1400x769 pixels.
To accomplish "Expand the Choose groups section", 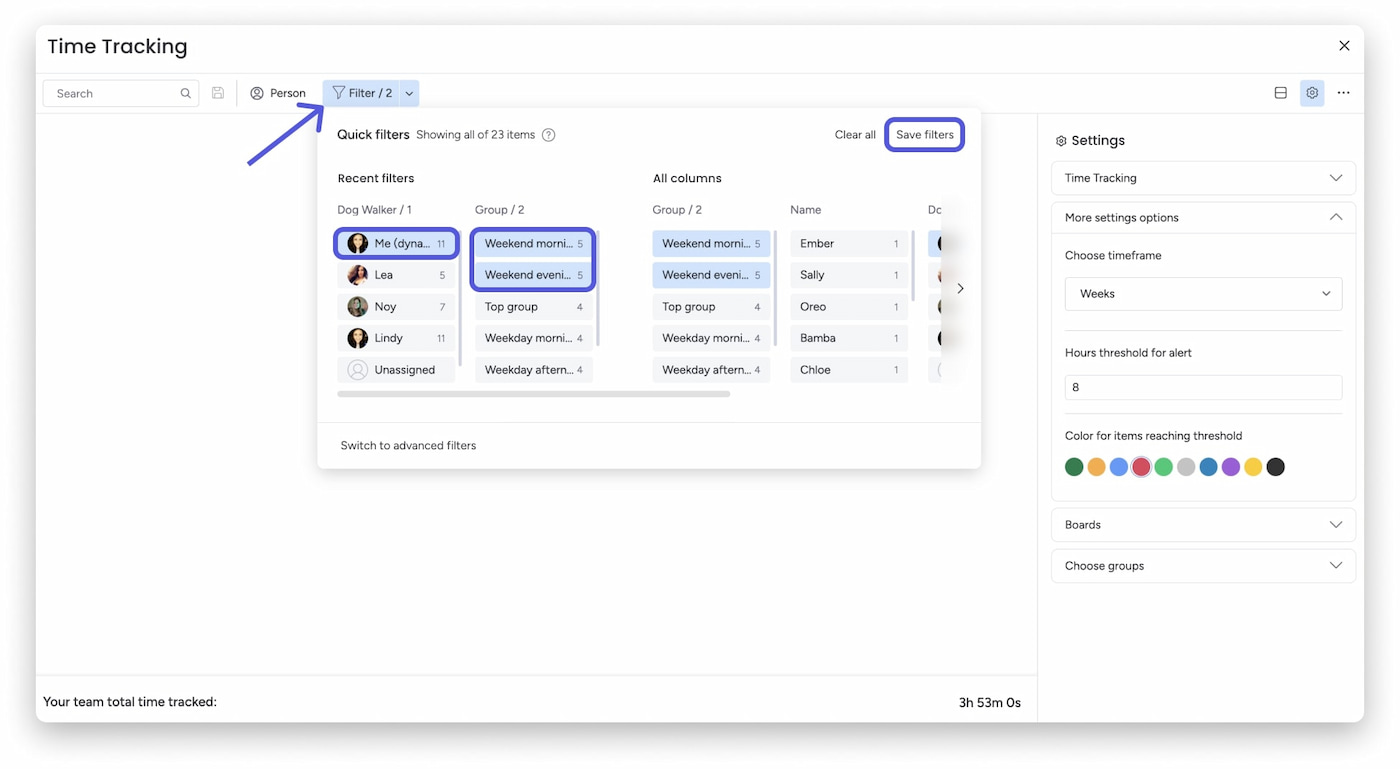I will tap(1202, 565).
